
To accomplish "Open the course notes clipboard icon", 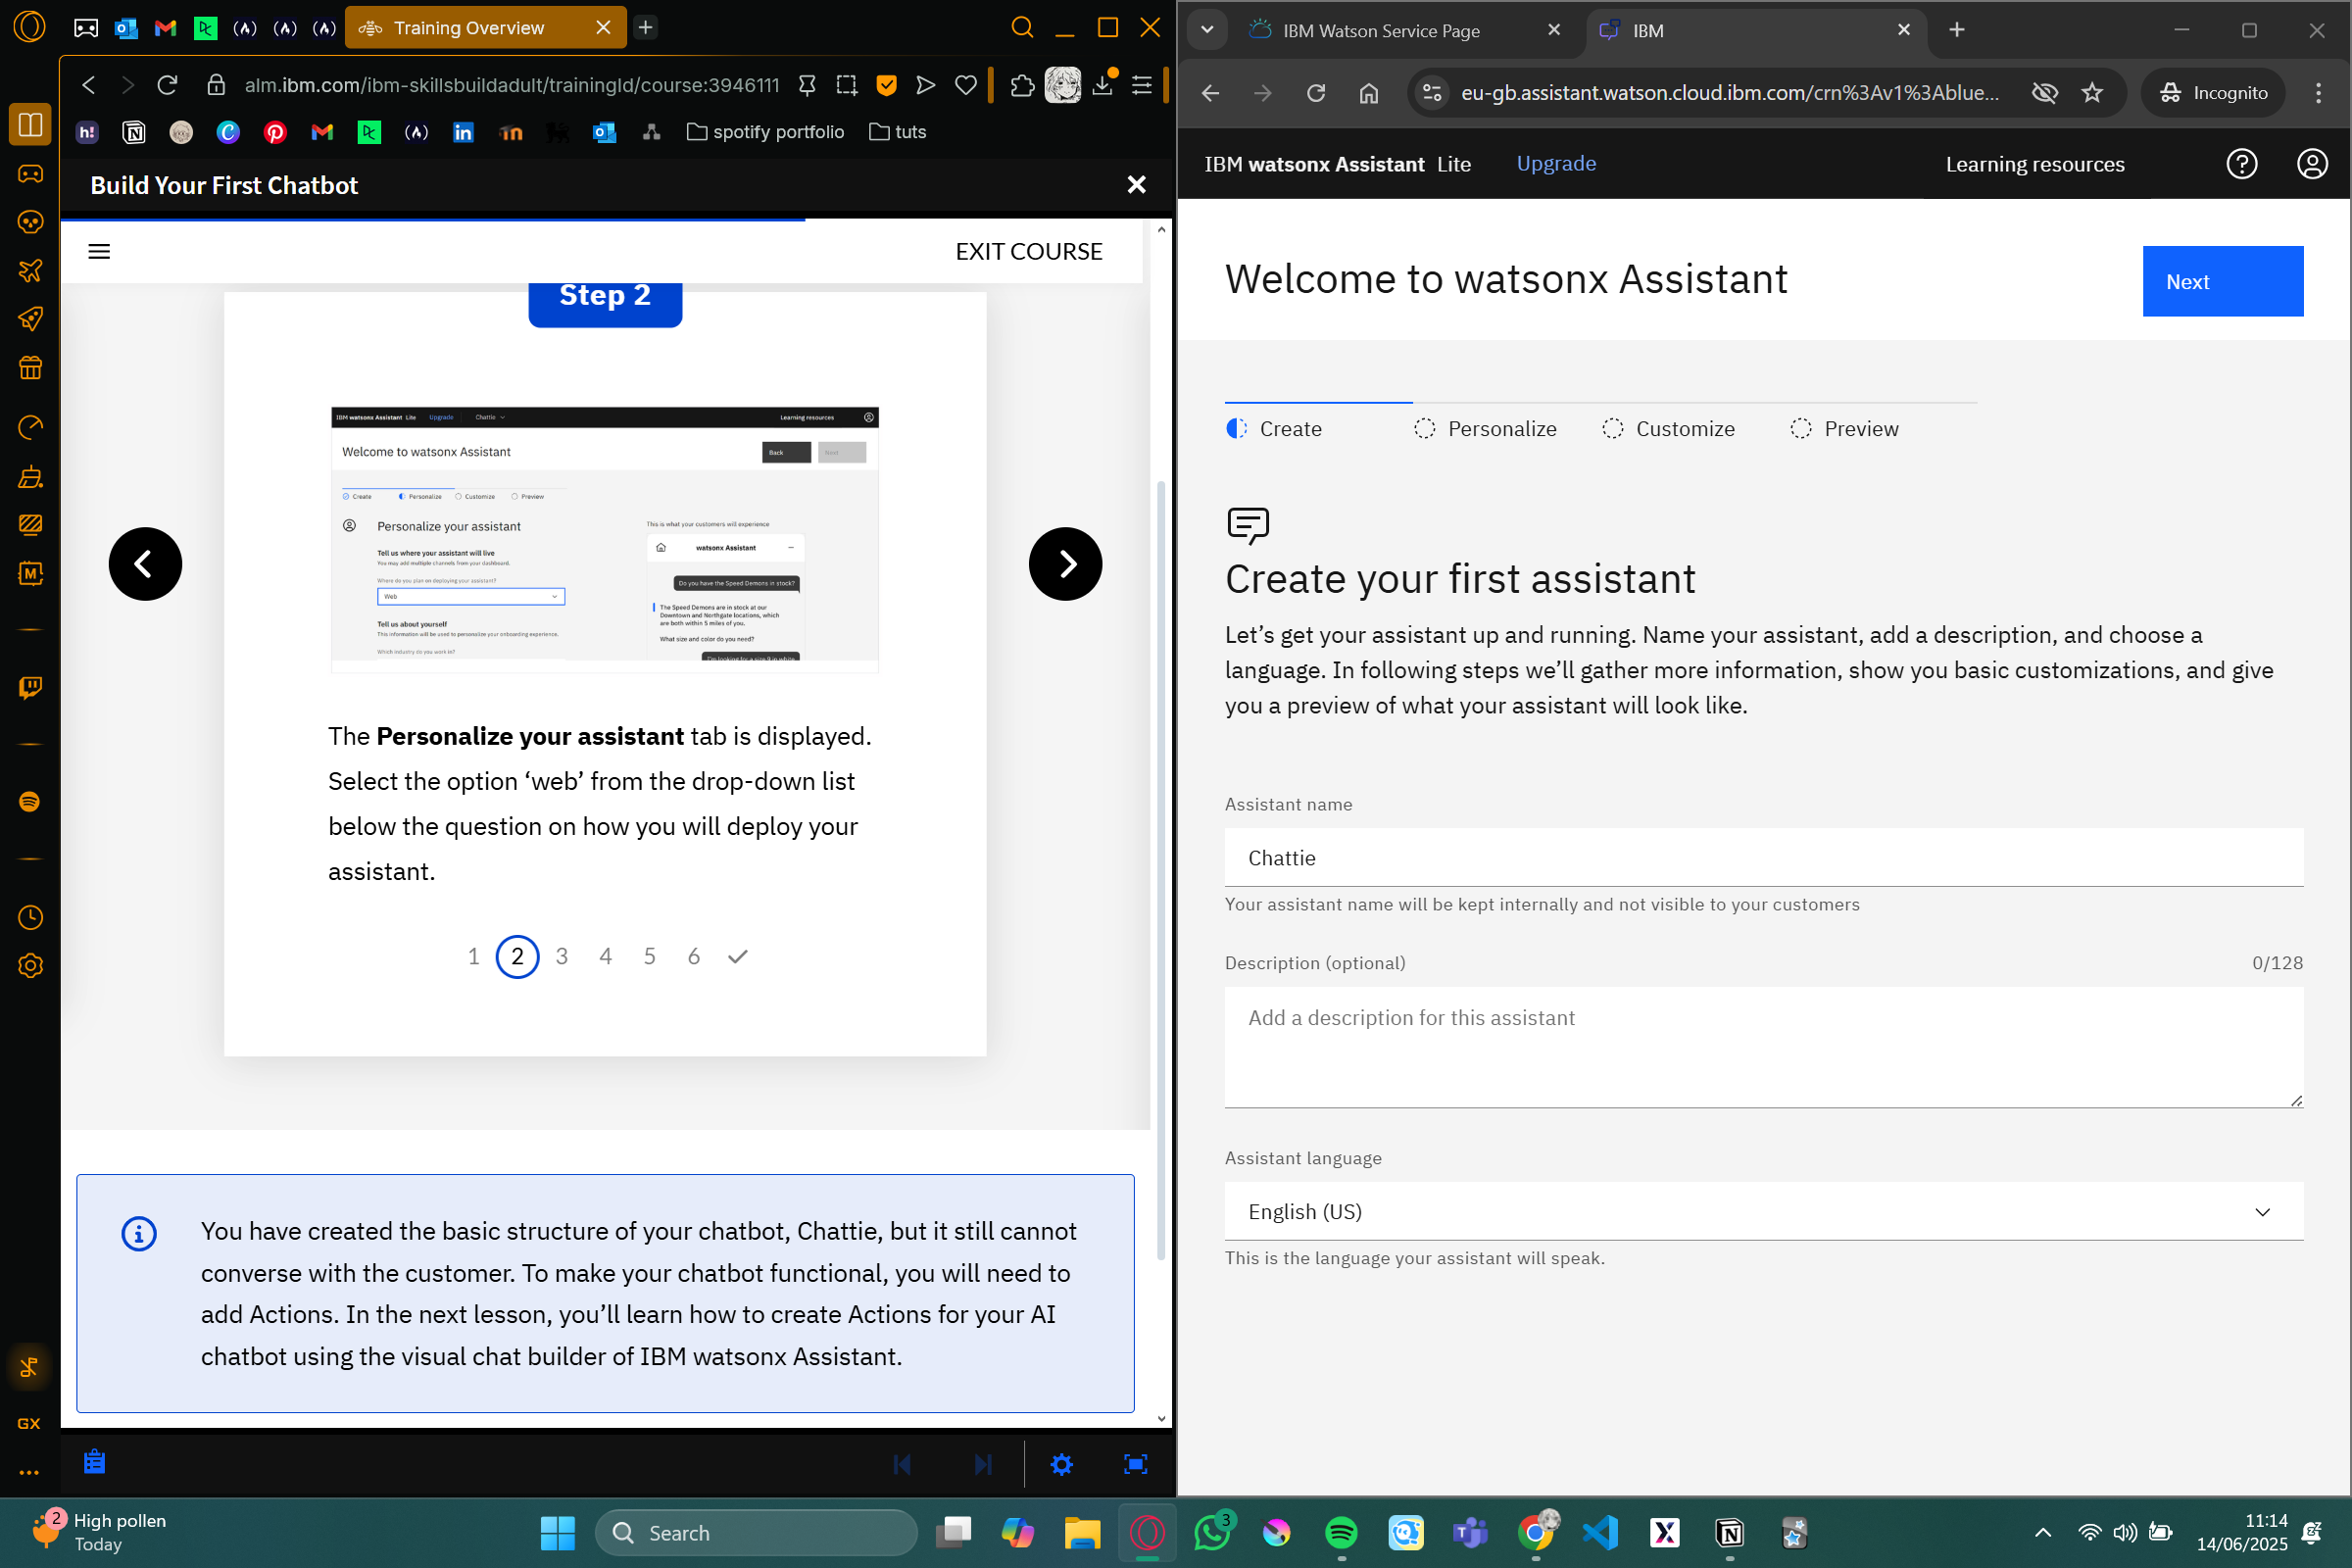I will click(x=95, y=1462).
